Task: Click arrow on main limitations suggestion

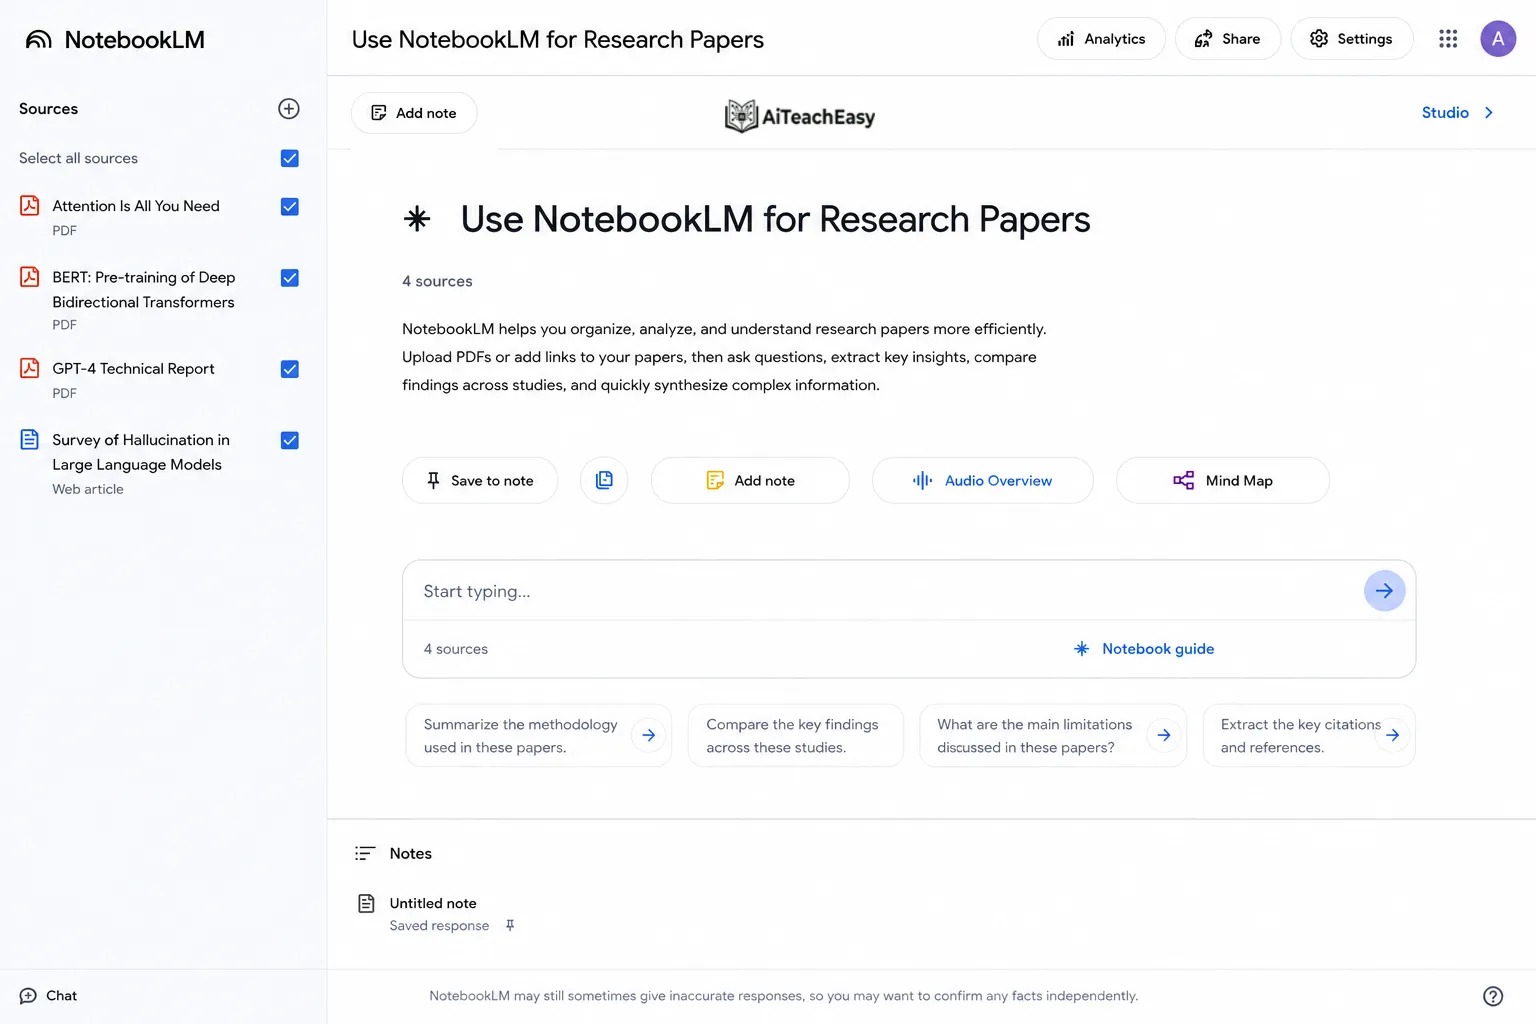Action: click(1164, 735)
